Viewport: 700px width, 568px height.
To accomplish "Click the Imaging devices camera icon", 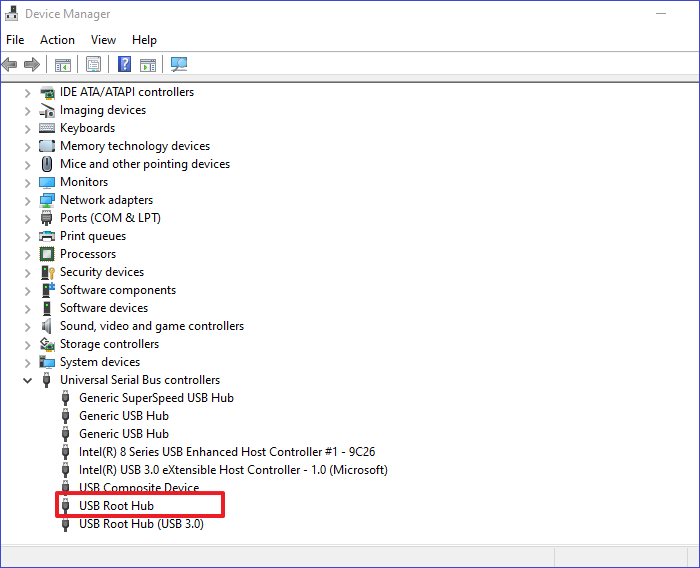I will point(47,110).
